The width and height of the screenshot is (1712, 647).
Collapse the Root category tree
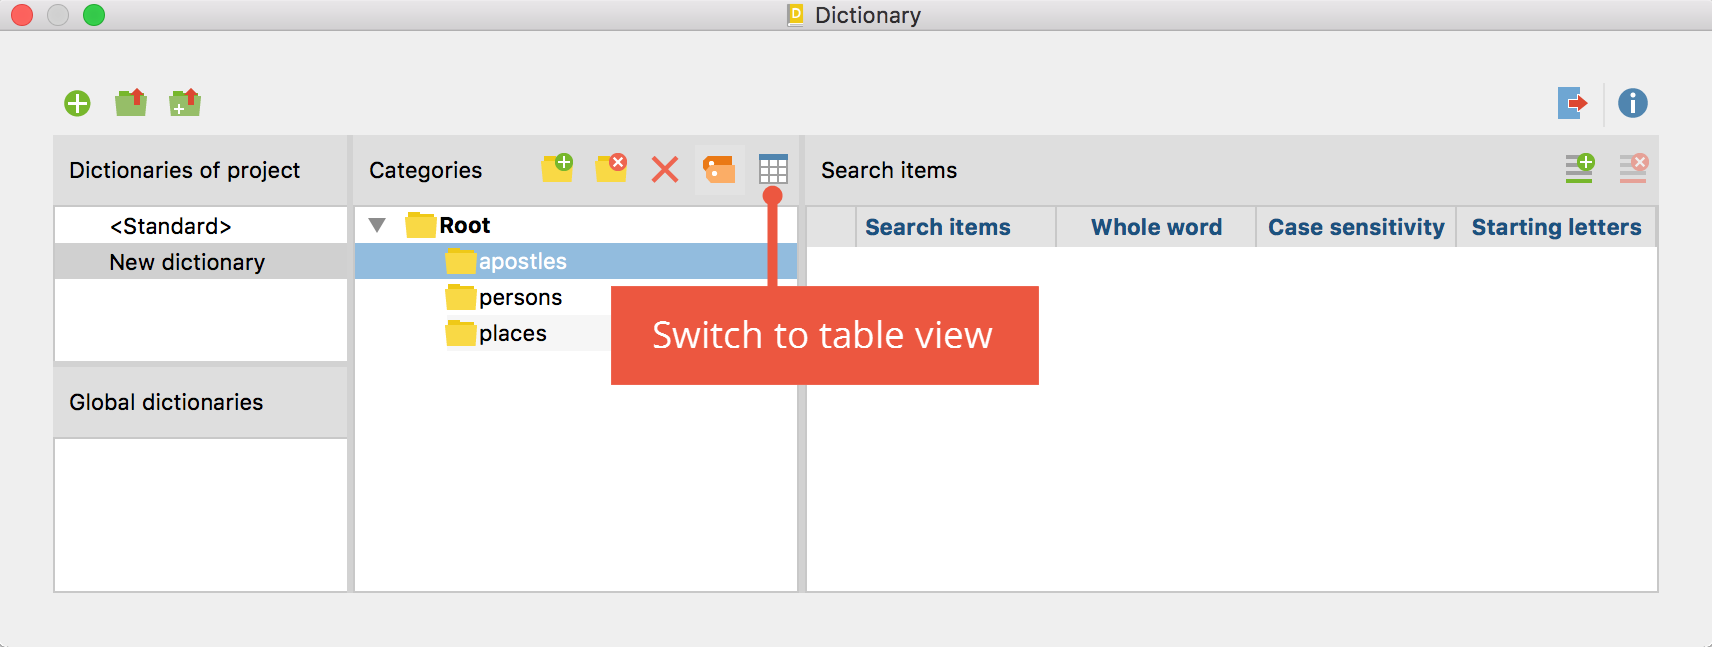point(377,225)
